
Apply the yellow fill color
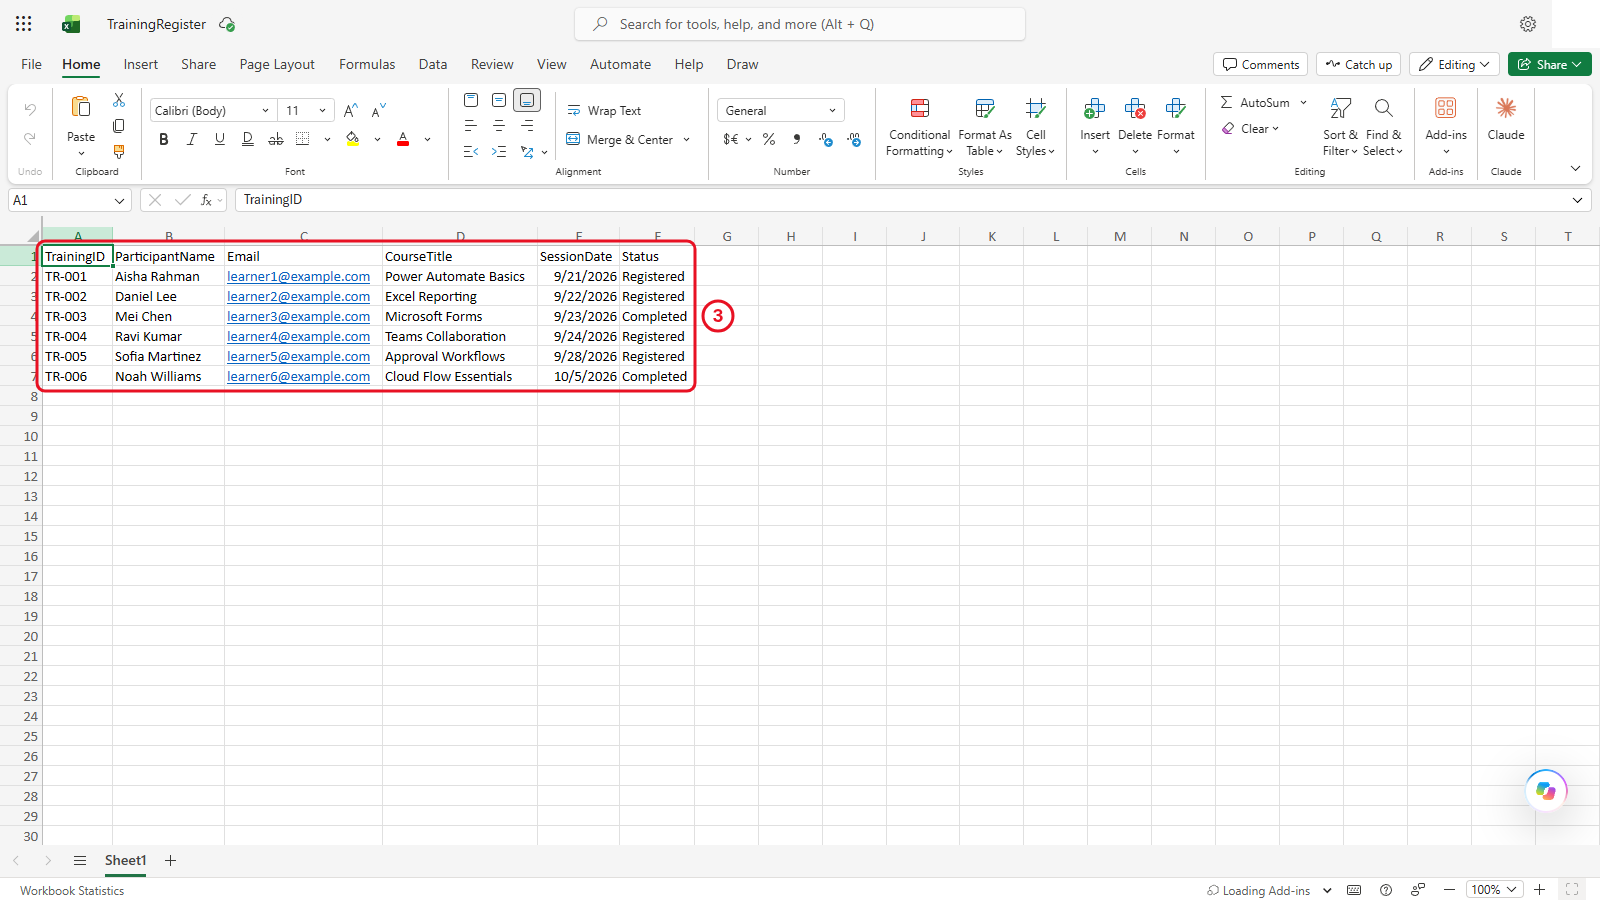click(353, 139)
